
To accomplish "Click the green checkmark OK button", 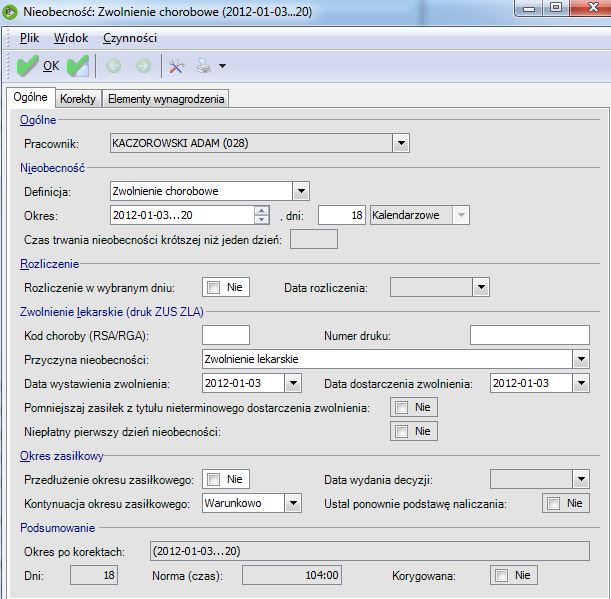I will pyautogui.click(x=38, y=66).
